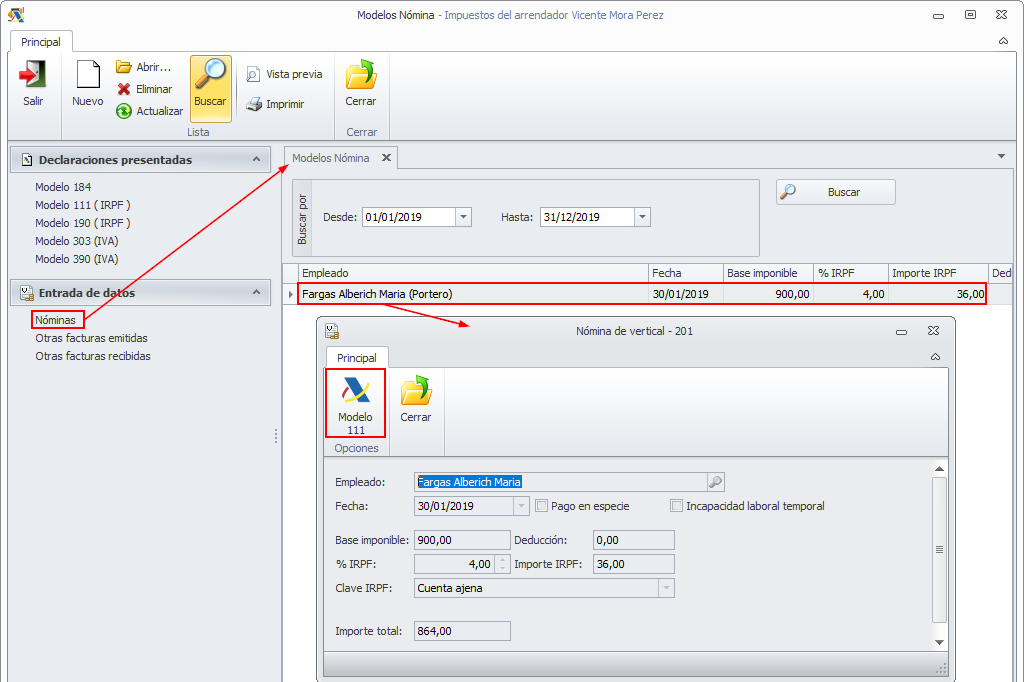
Task: Click the Base imponible input field
Action: click(461, 540)
